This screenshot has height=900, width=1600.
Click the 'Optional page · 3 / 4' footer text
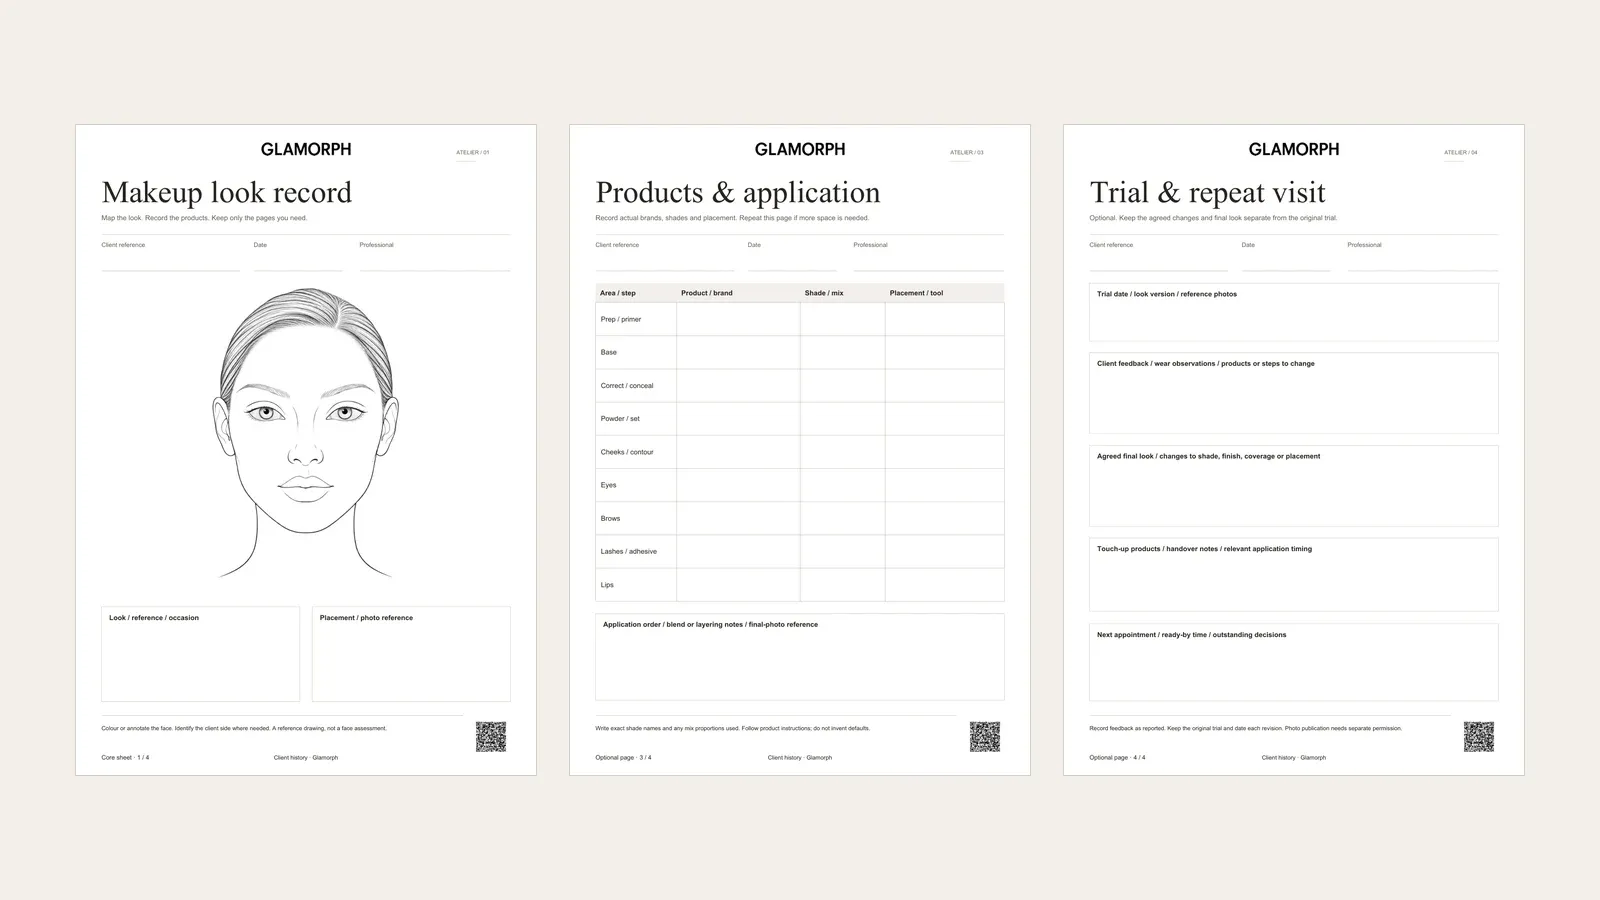(623, 758)
